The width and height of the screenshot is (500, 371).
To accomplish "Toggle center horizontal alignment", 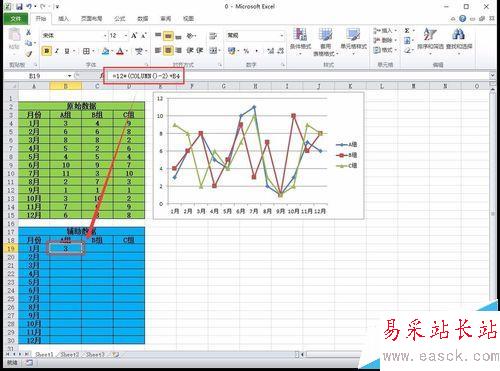I will tap(168, 51).
